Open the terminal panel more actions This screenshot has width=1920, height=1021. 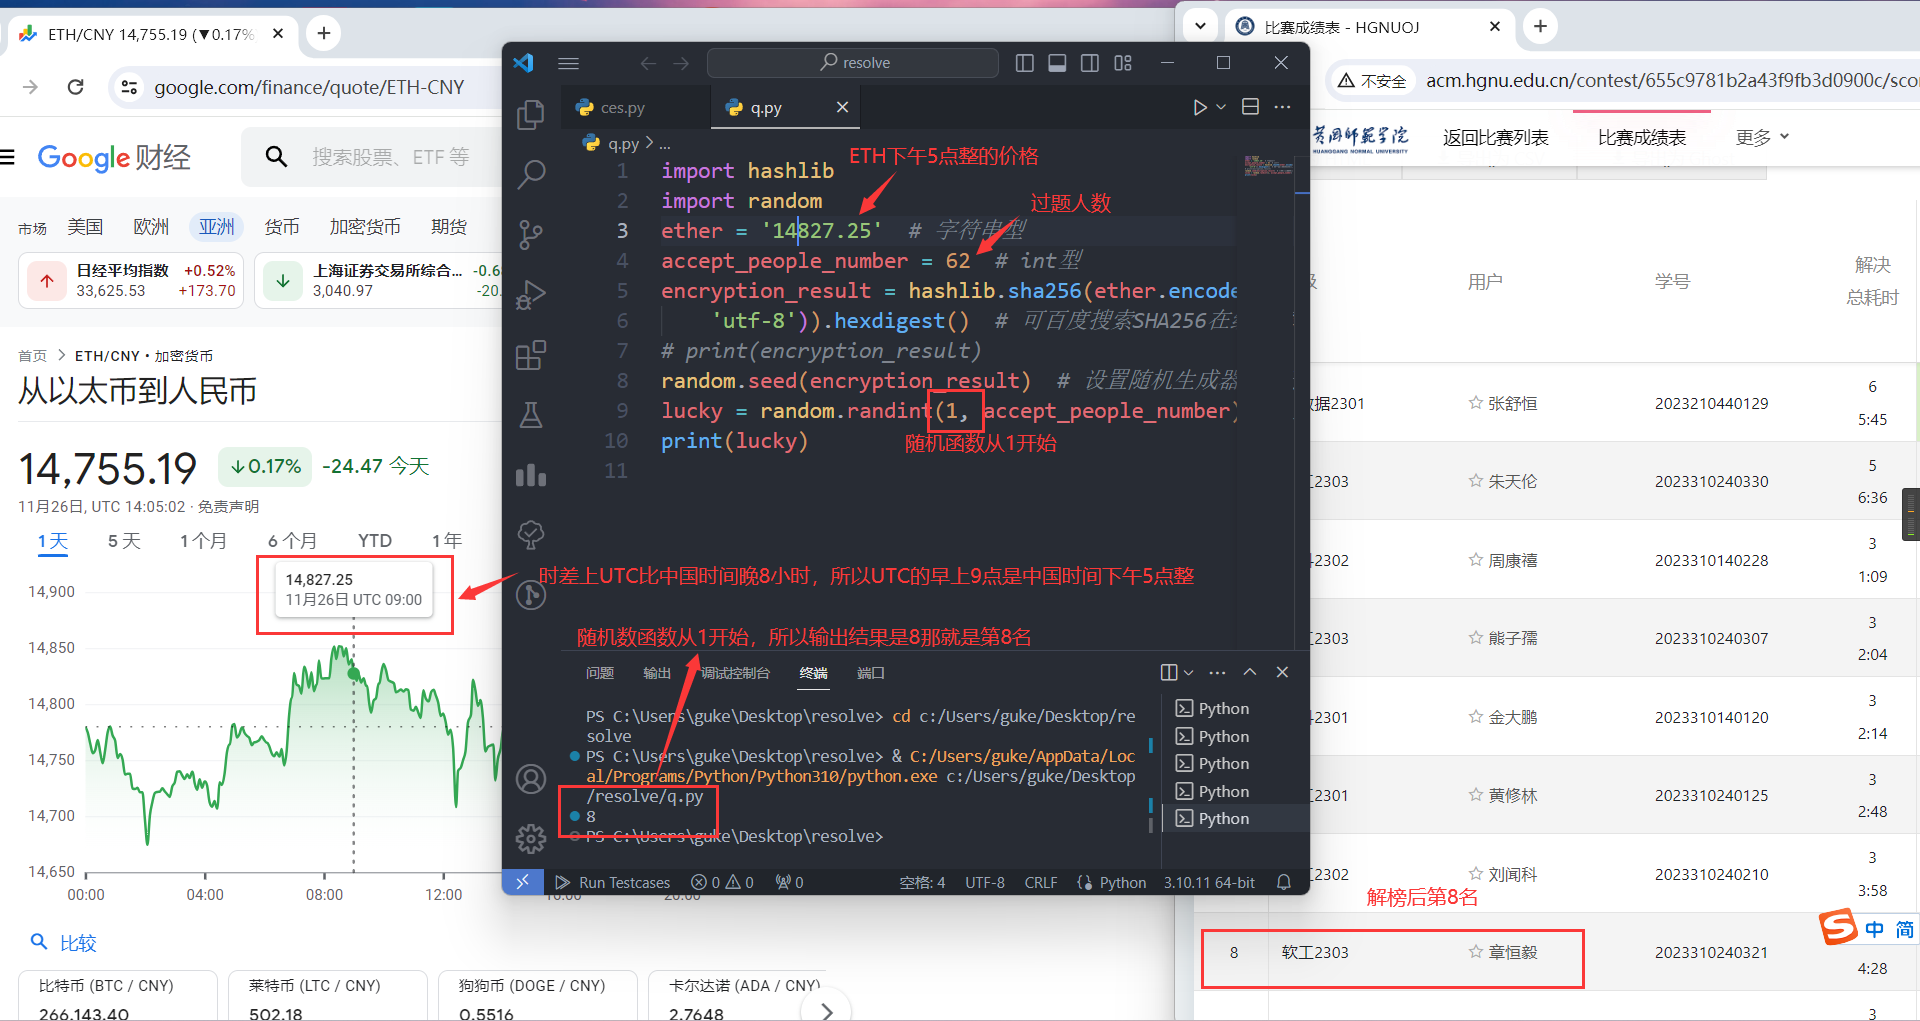point(1217,673)
